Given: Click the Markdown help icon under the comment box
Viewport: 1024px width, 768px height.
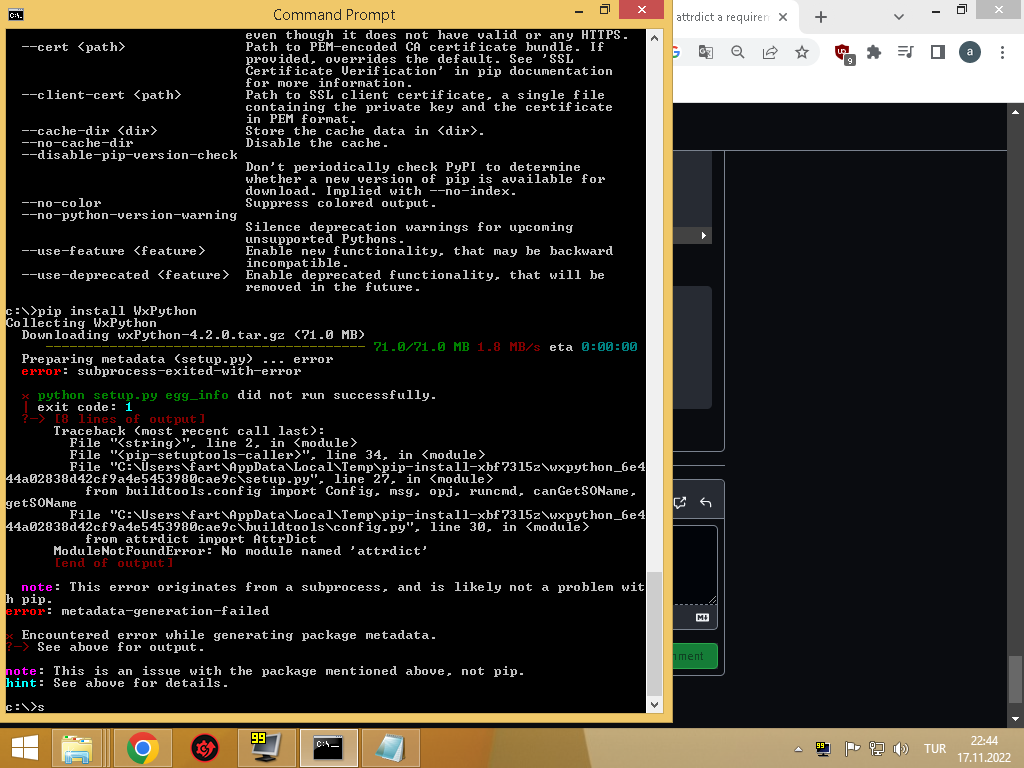Looking at the screenshot, I should tap(703, 618).
